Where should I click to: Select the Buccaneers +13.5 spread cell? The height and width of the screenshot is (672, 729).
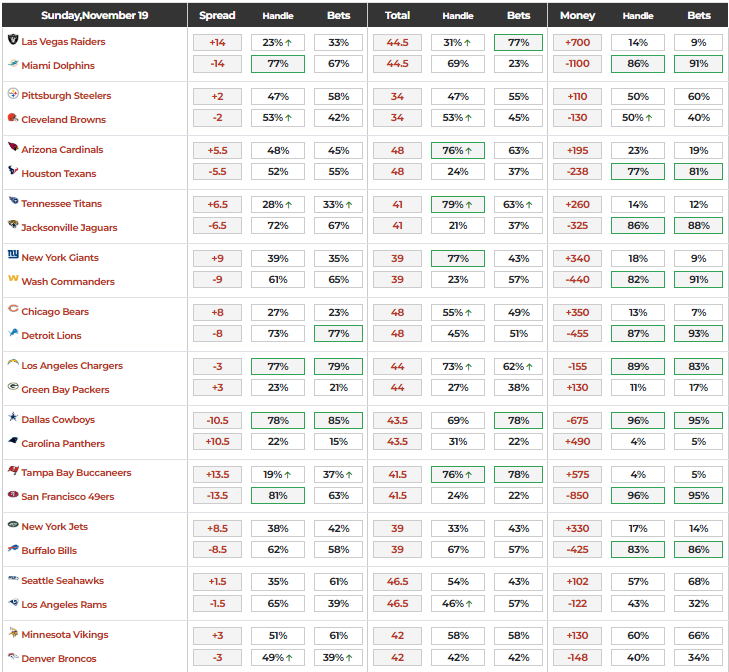(x=217, y=474)
